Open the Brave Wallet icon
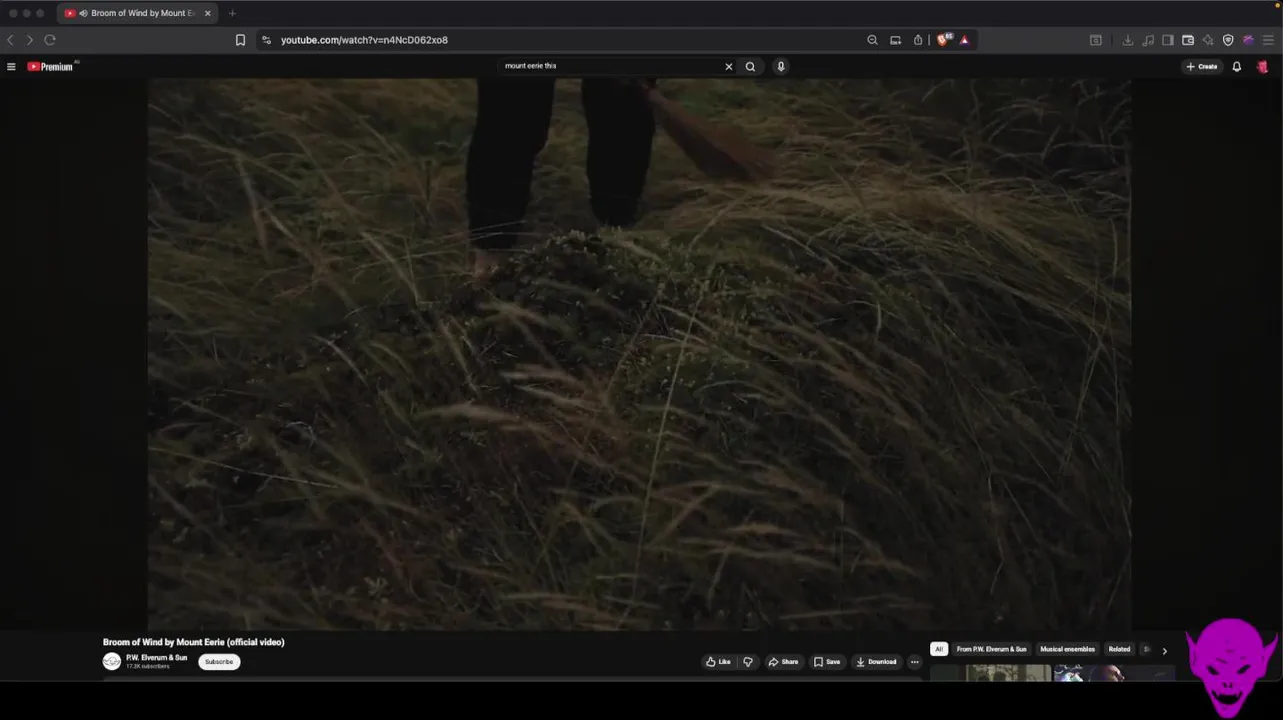 pyautogui.click(x=1188, y=40)
